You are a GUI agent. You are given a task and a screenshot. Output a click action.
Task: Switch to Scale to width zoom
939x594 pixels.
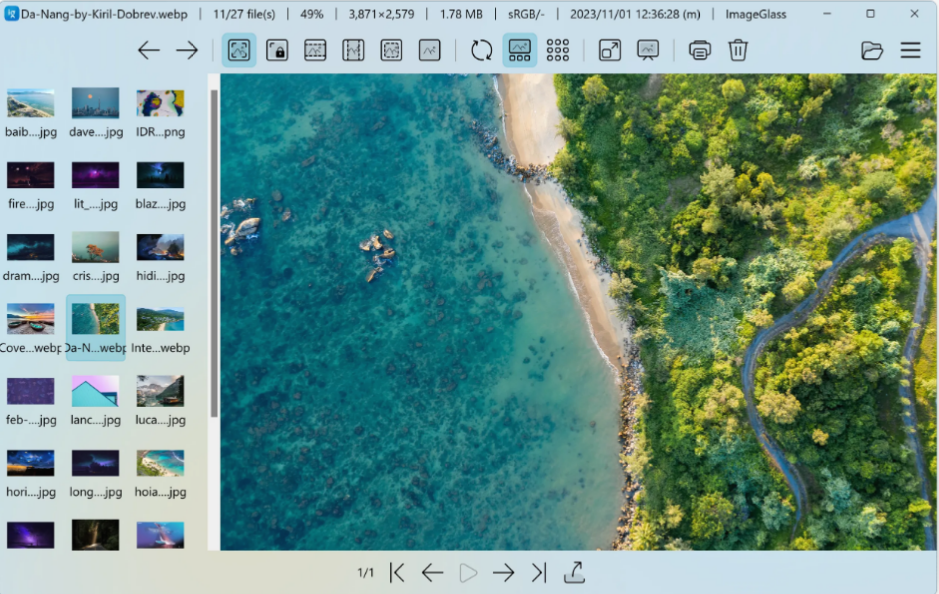315,50
